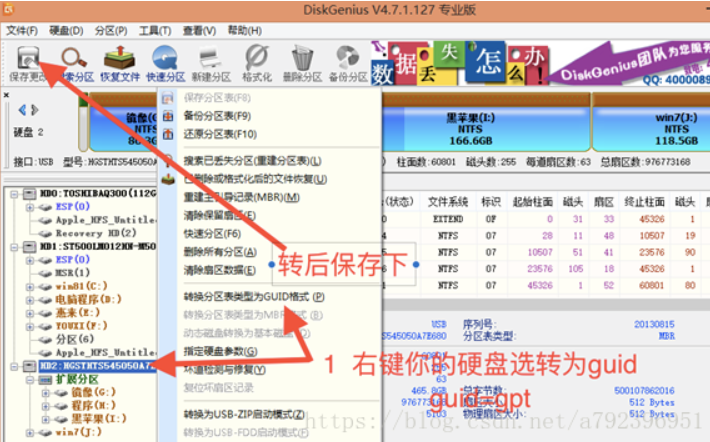Choose 快速分区(F6) in the context menu
The width and height of the screenshot is (710, 442).
(x=212, y=234)
